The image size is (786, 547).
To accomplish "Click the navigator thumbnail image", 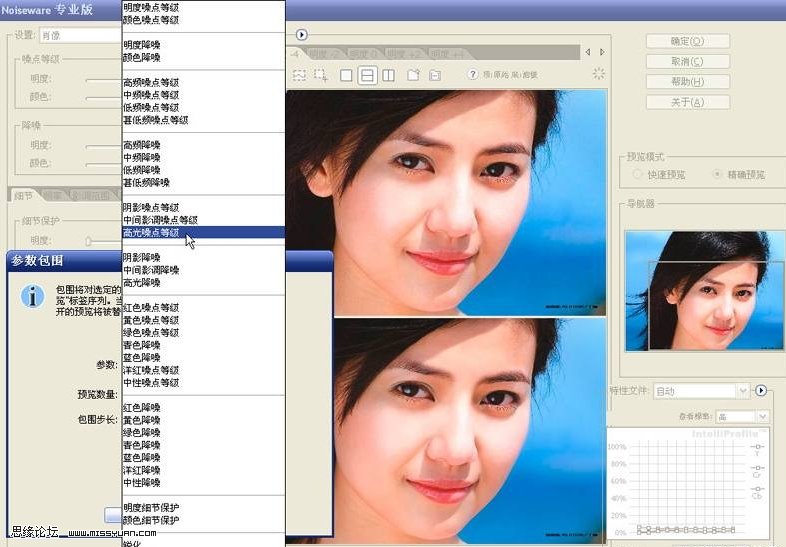I will (x=705, y=291).
